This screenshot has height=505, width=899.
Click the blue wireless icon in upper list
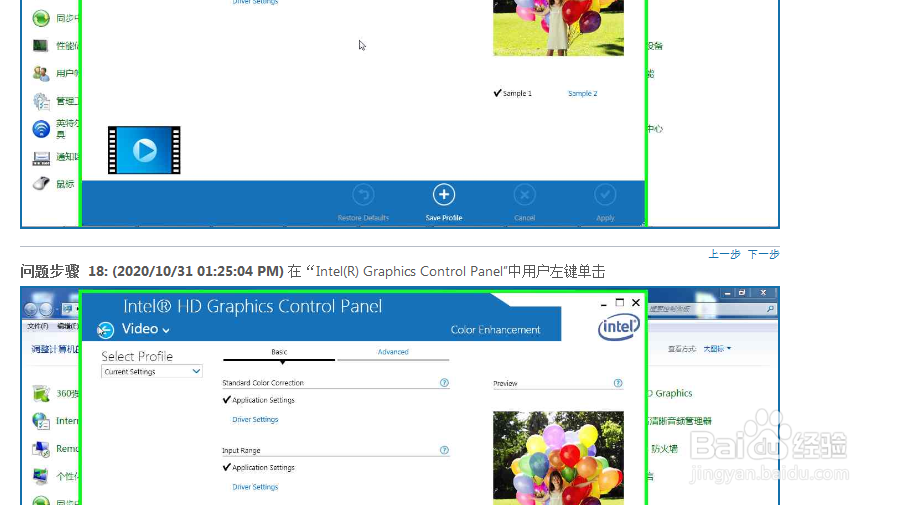pyautogui.click(x=41, y=129)
